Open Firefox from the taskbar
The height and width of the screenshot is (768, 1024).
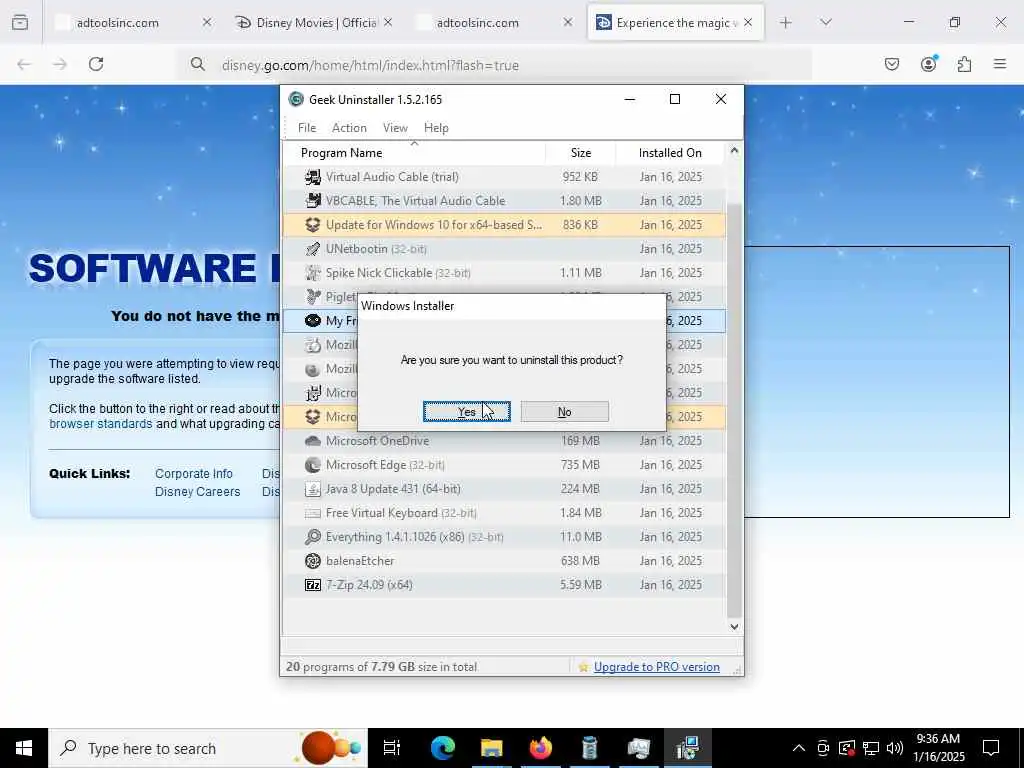[540, 748]
